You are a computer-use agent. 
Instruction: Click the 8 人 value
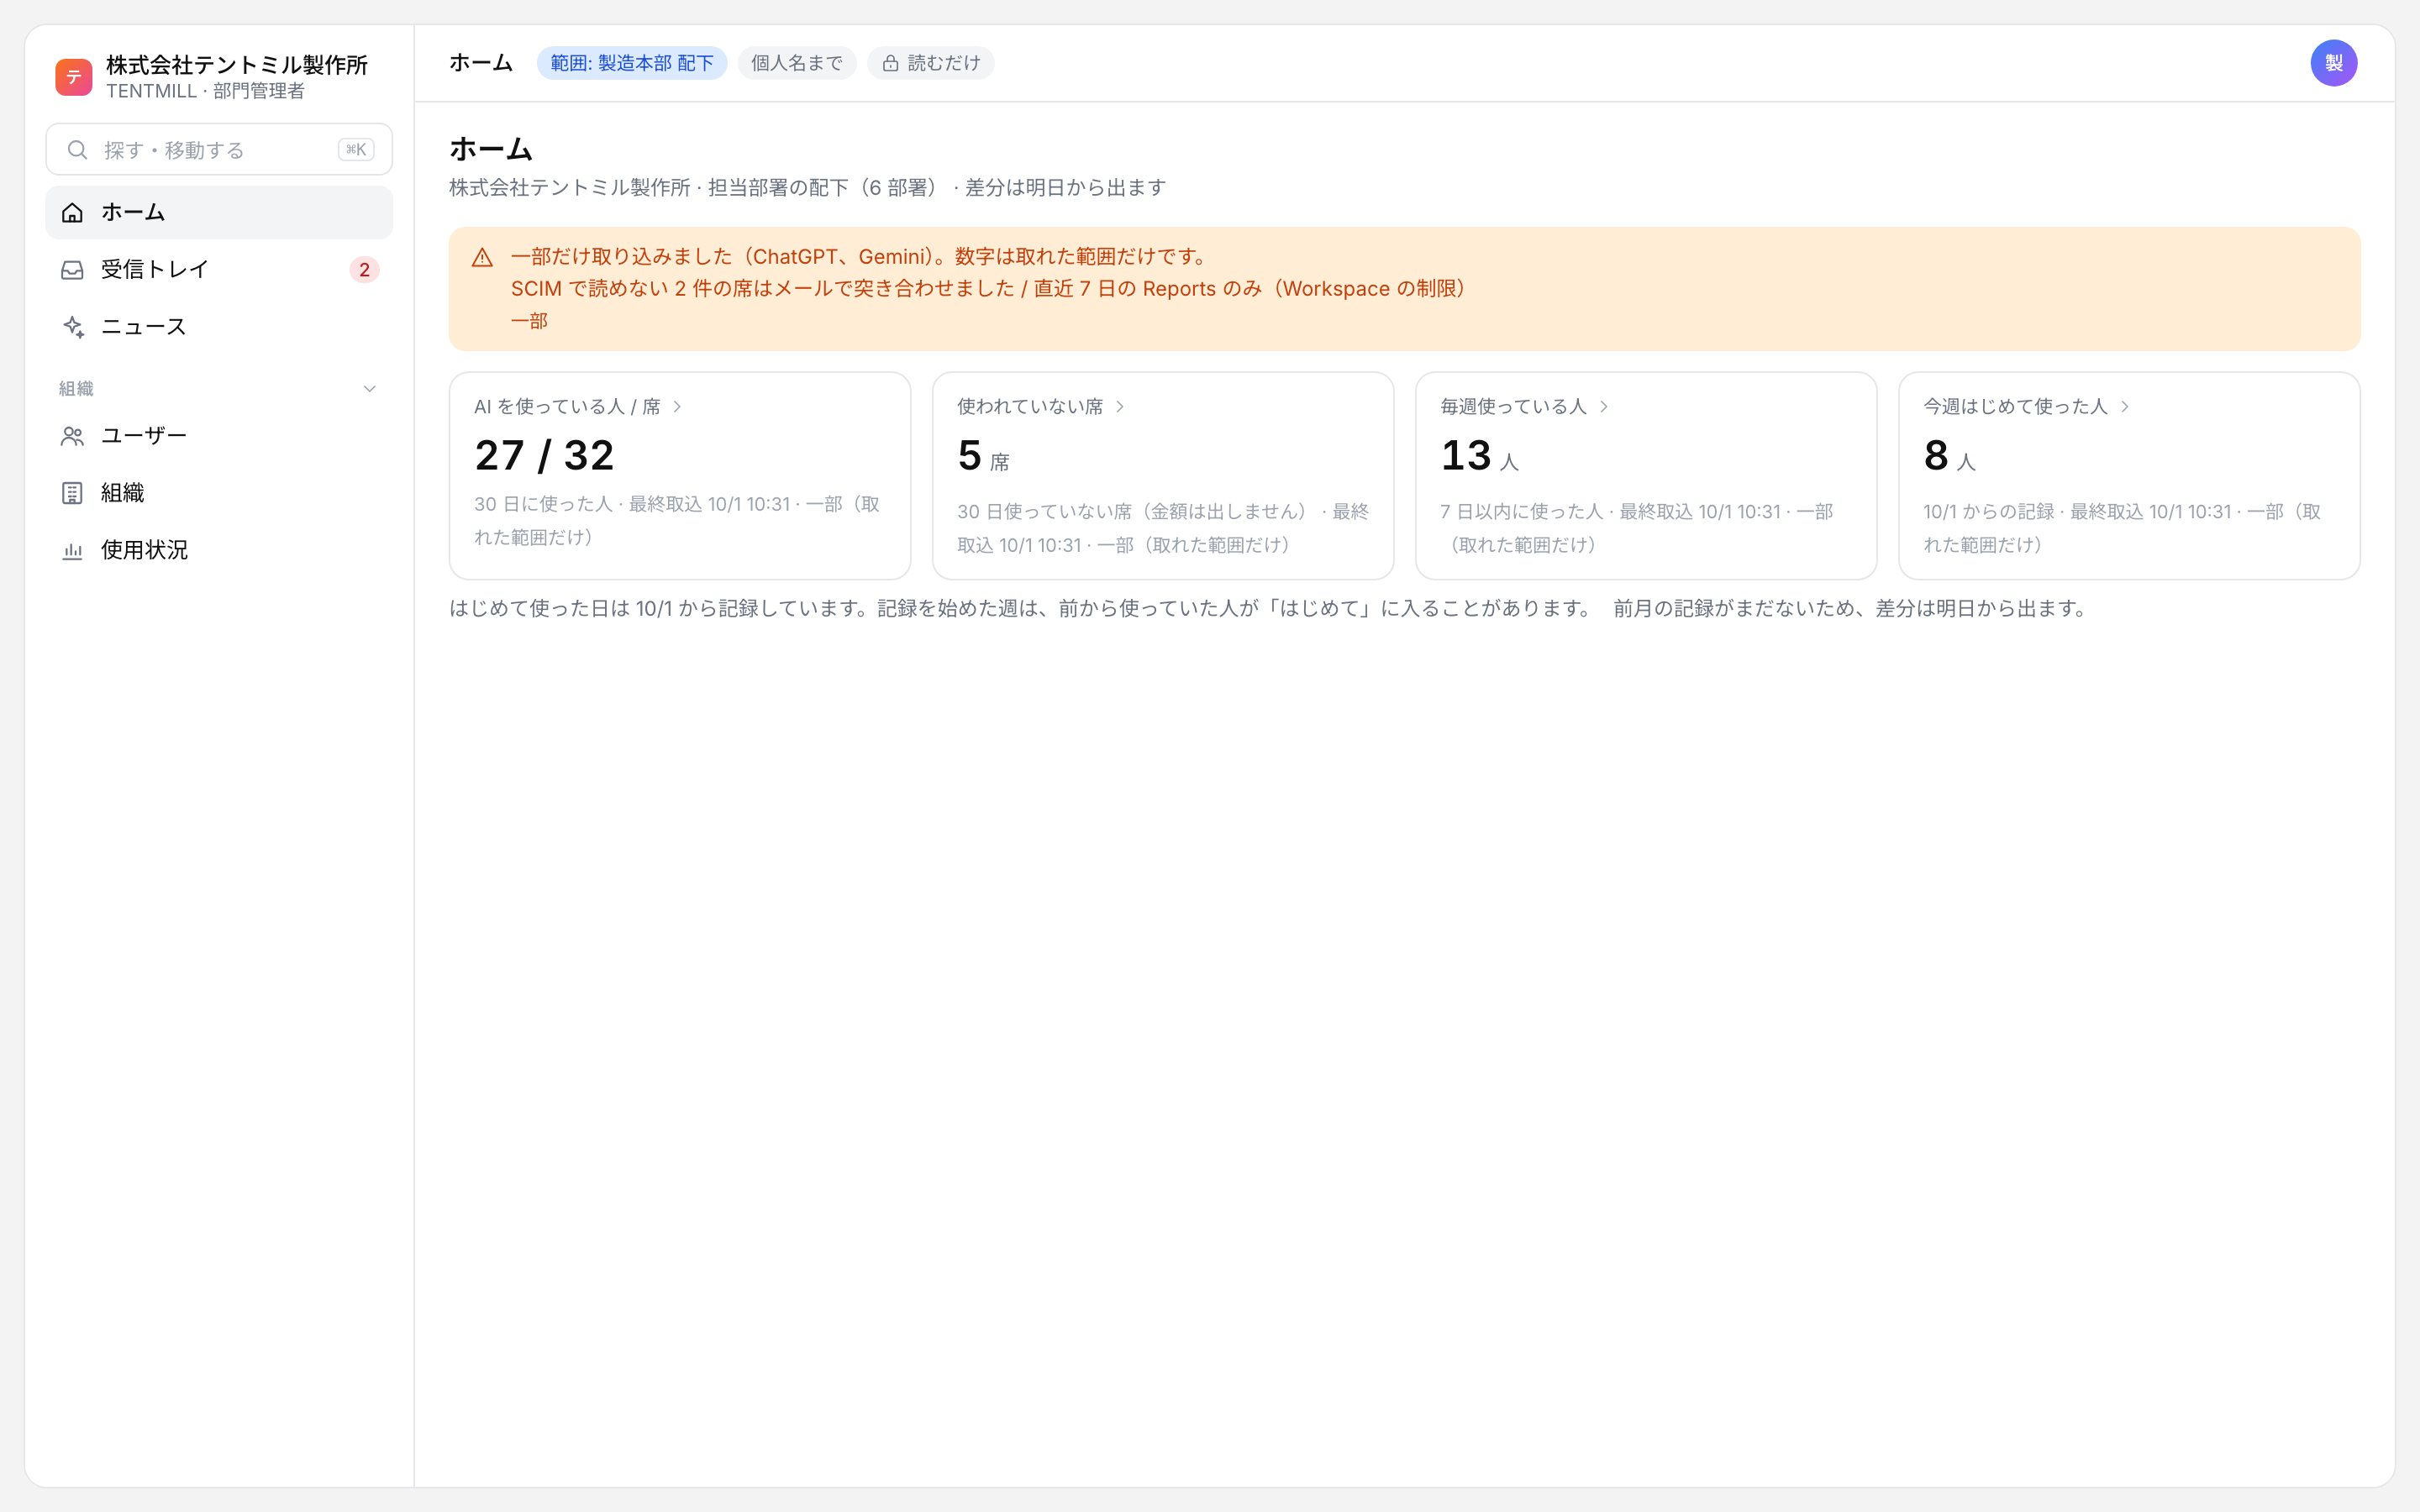point(1950,456)
